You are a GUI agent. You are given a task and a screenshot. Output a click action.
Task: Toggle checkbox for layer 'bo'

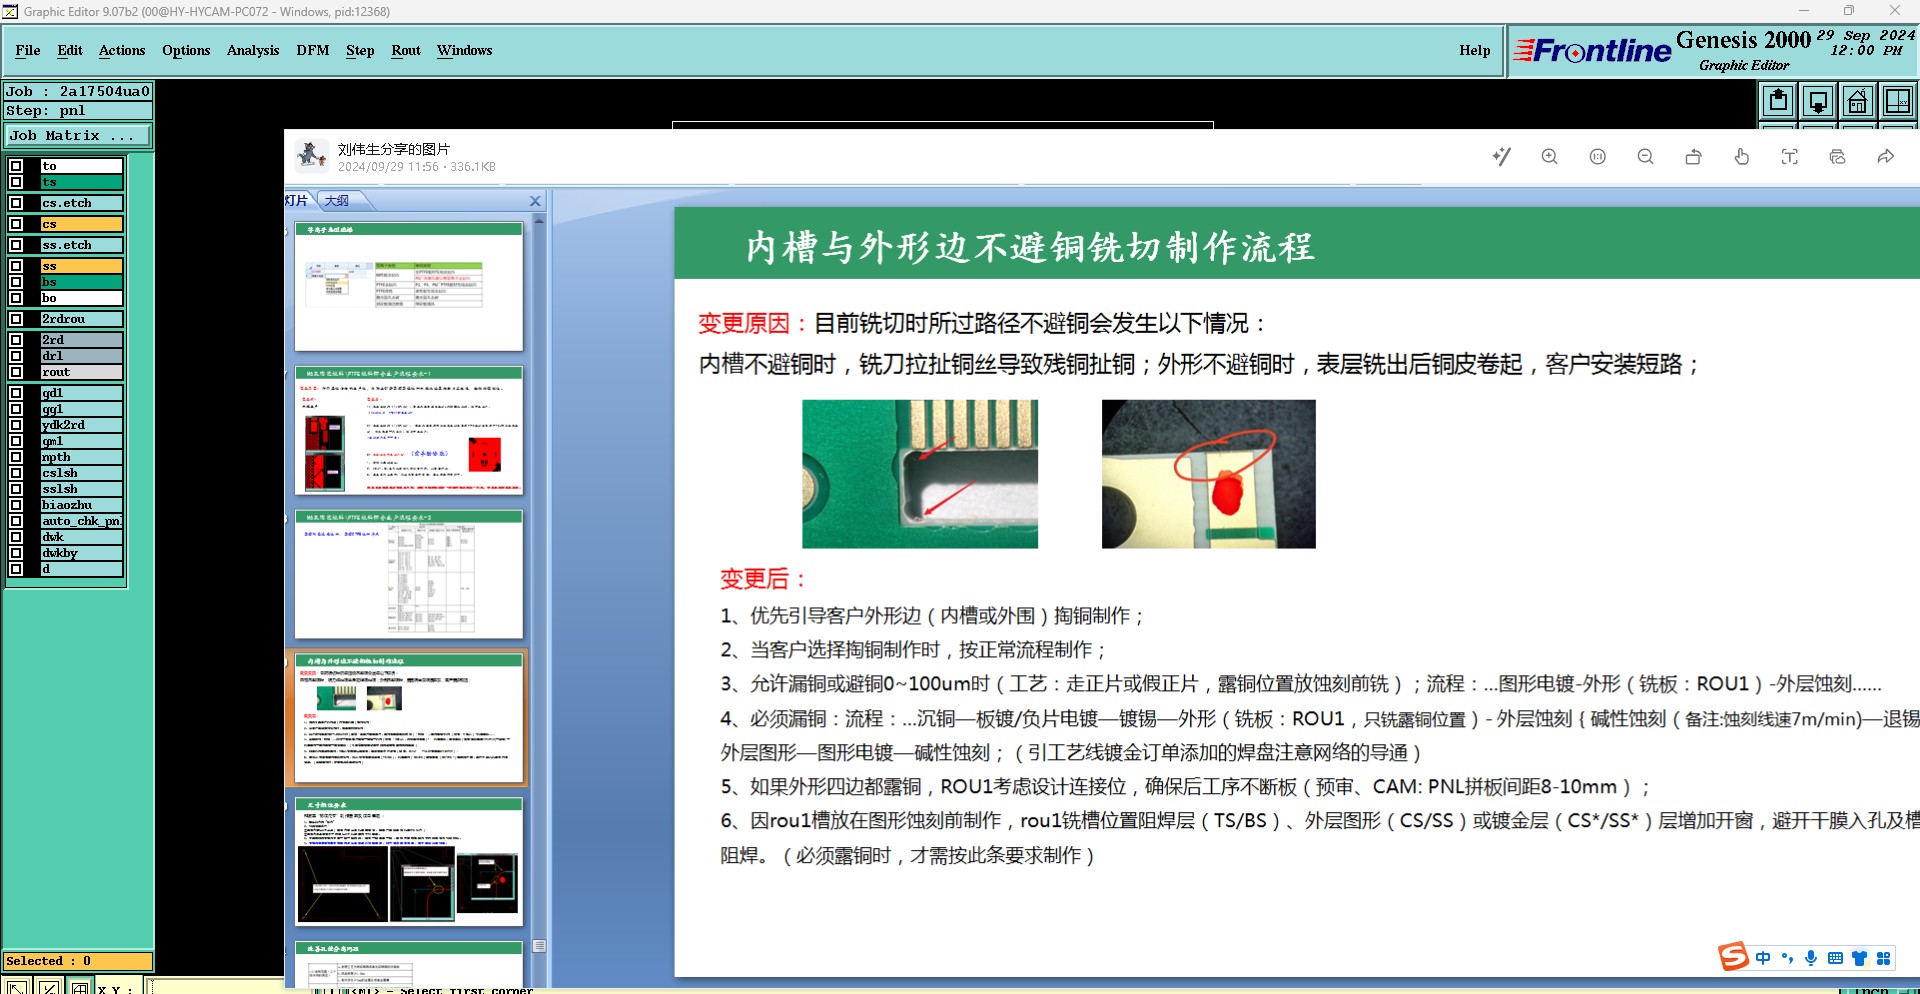coord(16,298)
